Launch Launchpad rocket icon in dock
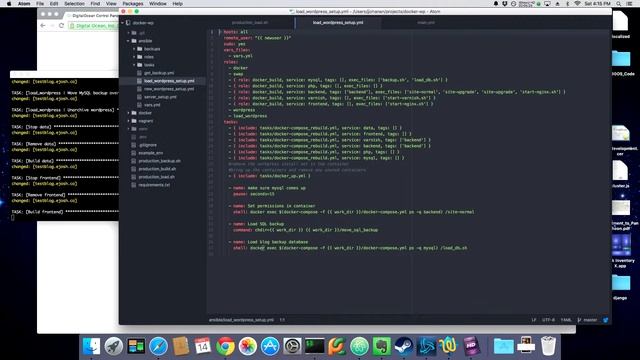The width and height of the screenshot is (640, 360). pos(113,346)
